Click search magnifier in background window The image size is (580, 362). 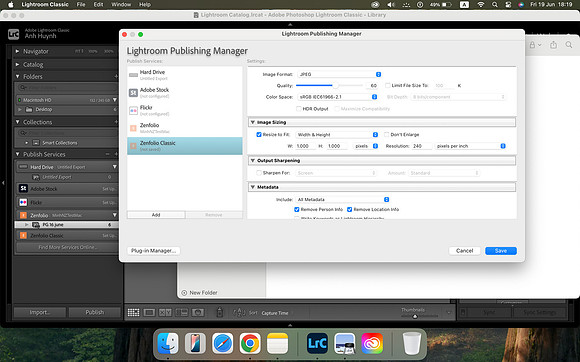[x=569, y=45]
